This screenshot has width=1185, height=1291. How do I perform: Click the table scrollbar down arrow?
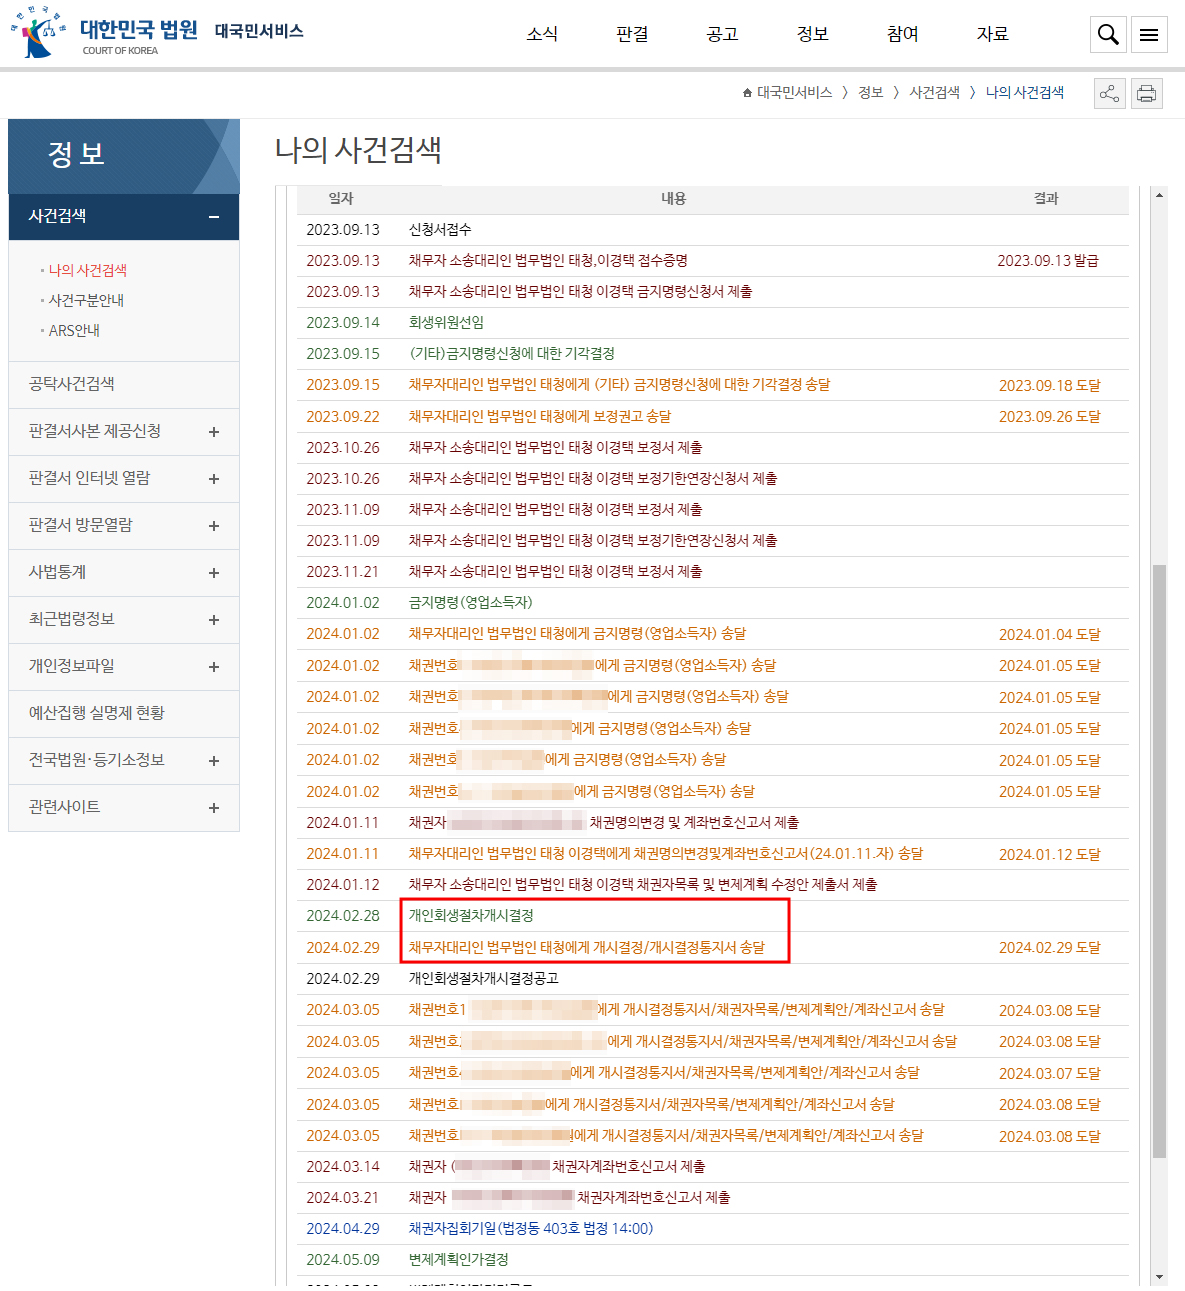click(x=1159, y=1277)
